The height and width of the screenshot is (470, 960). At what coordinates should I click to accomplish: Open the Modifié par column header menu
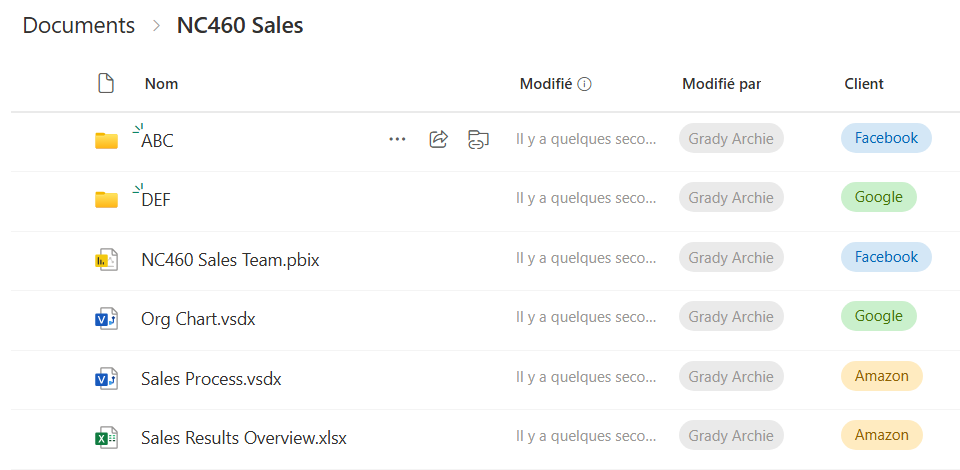[x=721, y=84]
